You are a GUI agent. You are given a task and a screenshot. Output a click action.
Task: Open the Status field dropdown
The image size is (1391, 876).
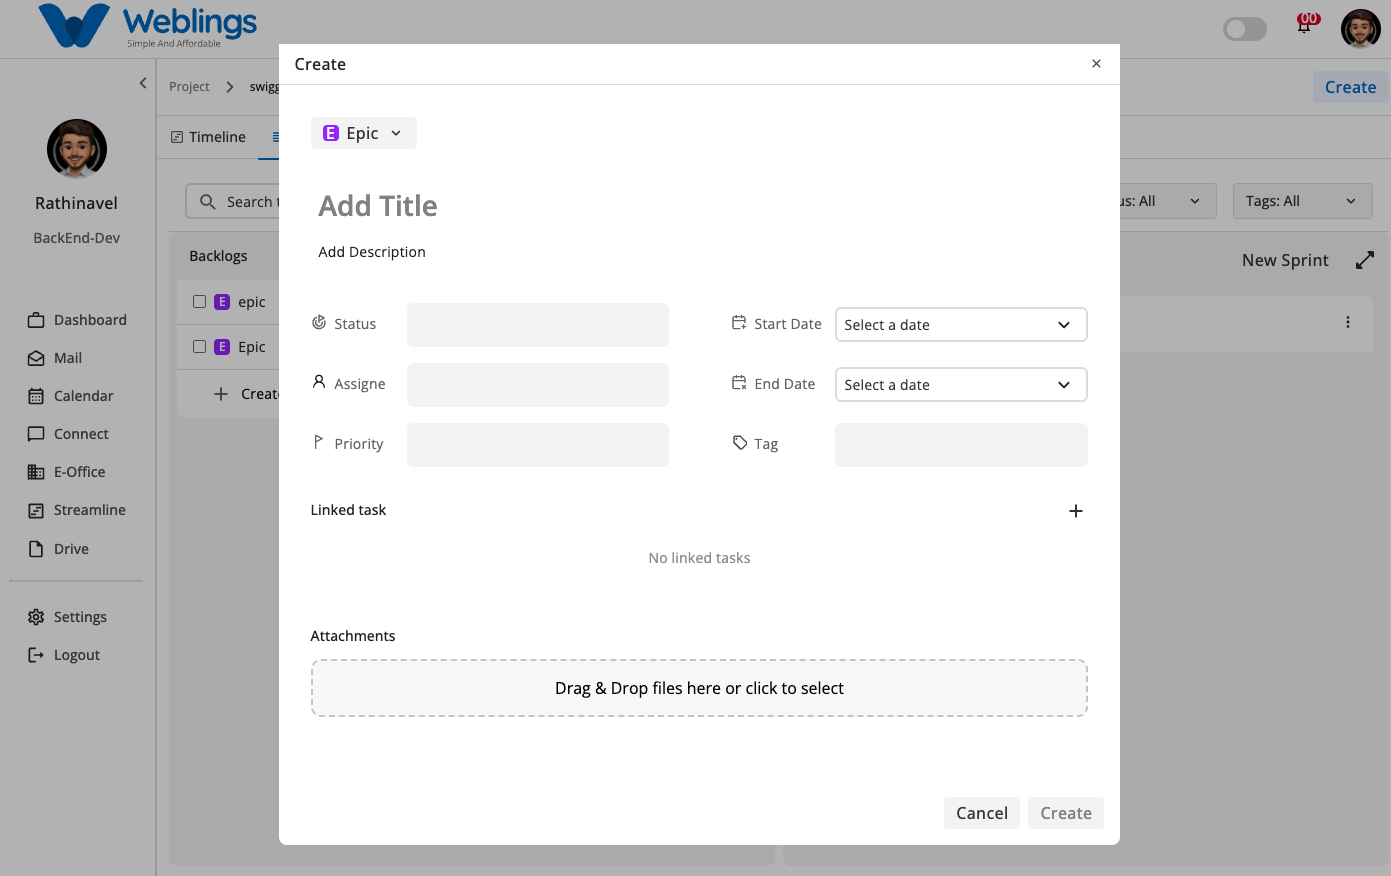[538, 325]
